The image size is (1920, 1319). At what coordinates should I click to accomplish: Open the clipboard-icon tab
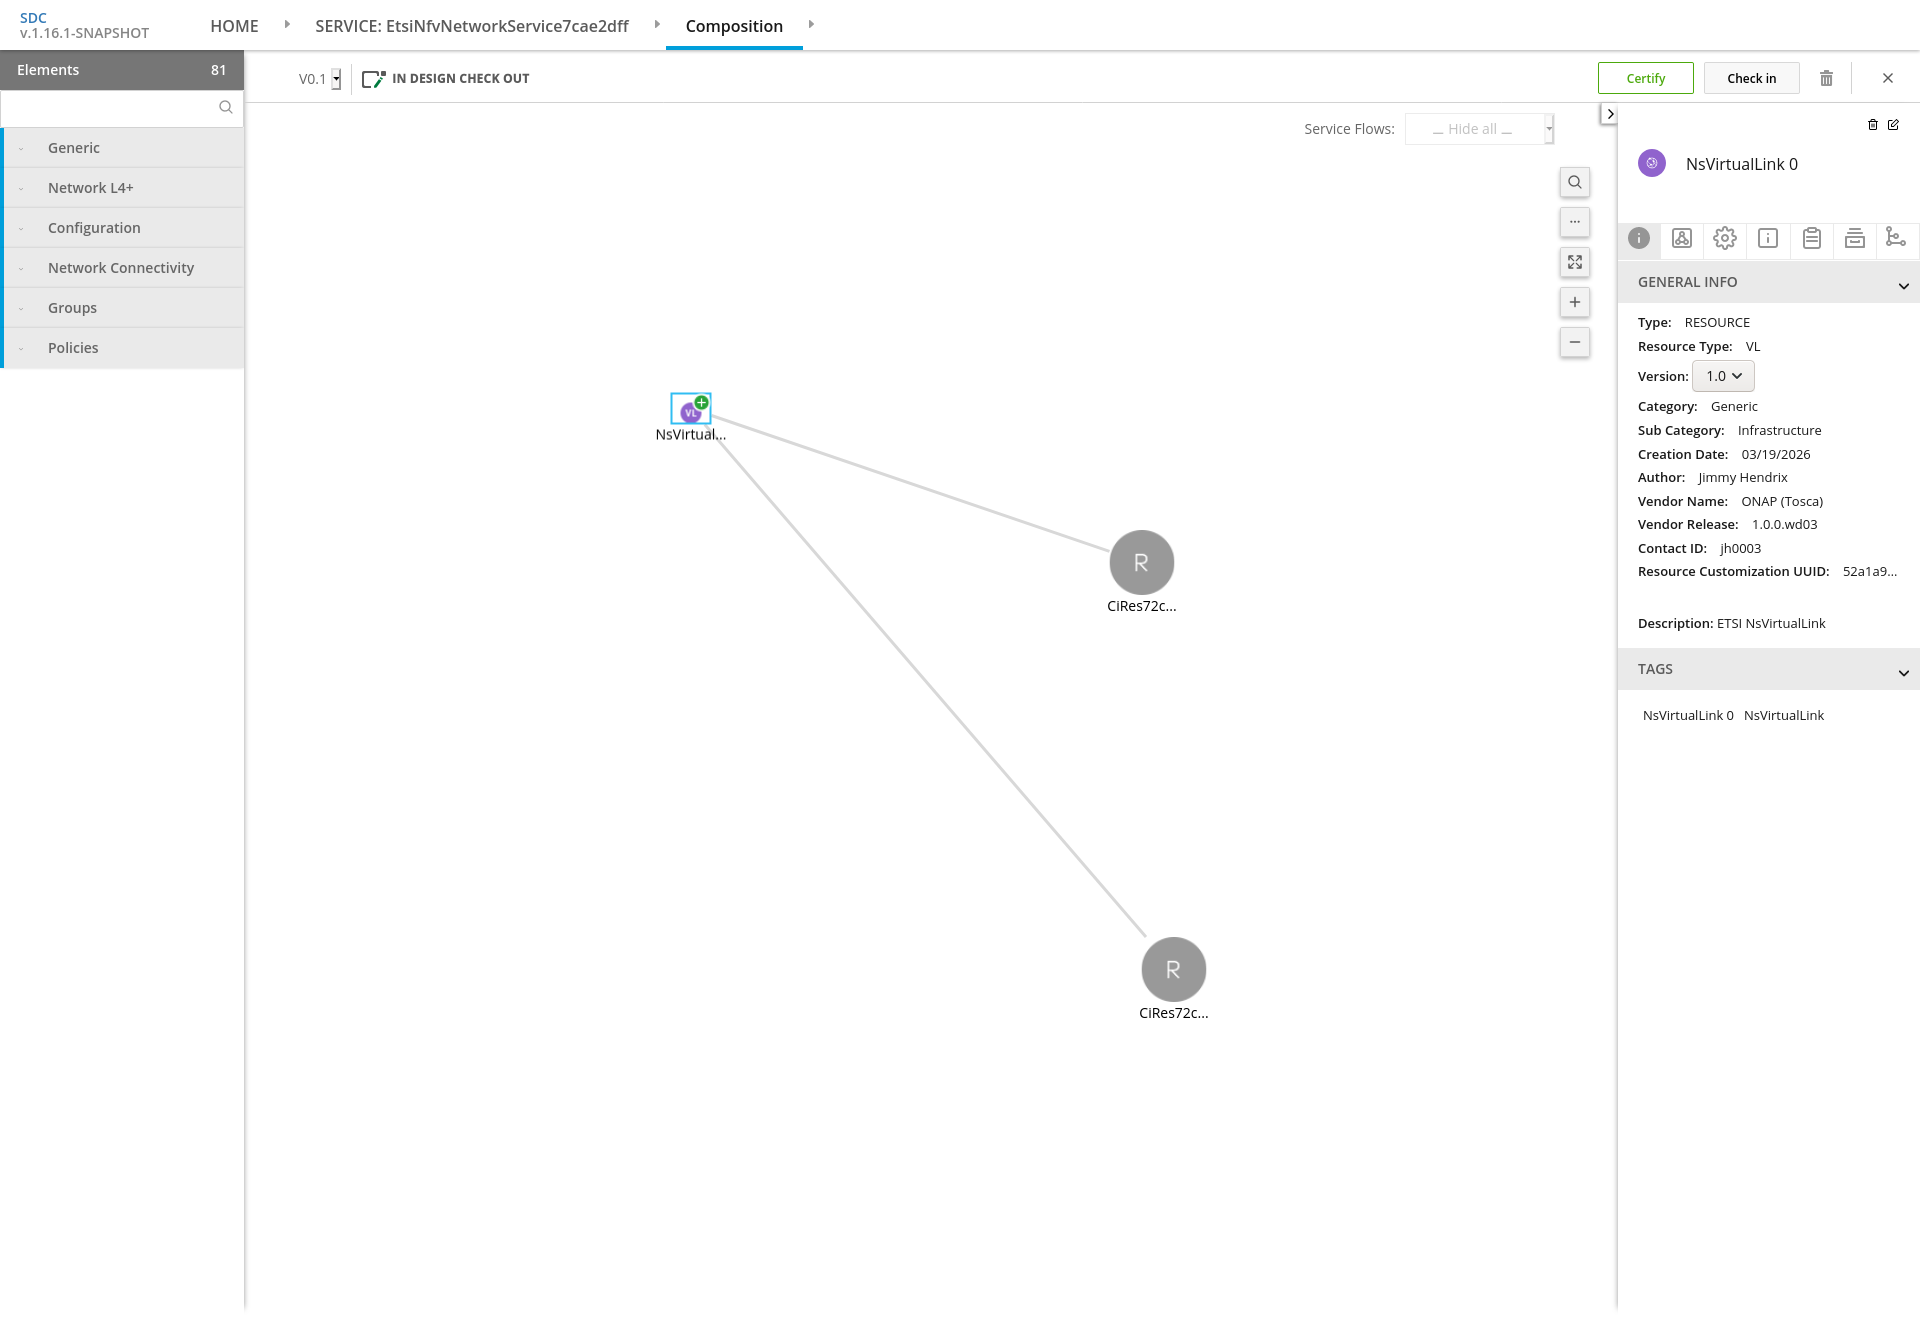(x=1811, y=238)
